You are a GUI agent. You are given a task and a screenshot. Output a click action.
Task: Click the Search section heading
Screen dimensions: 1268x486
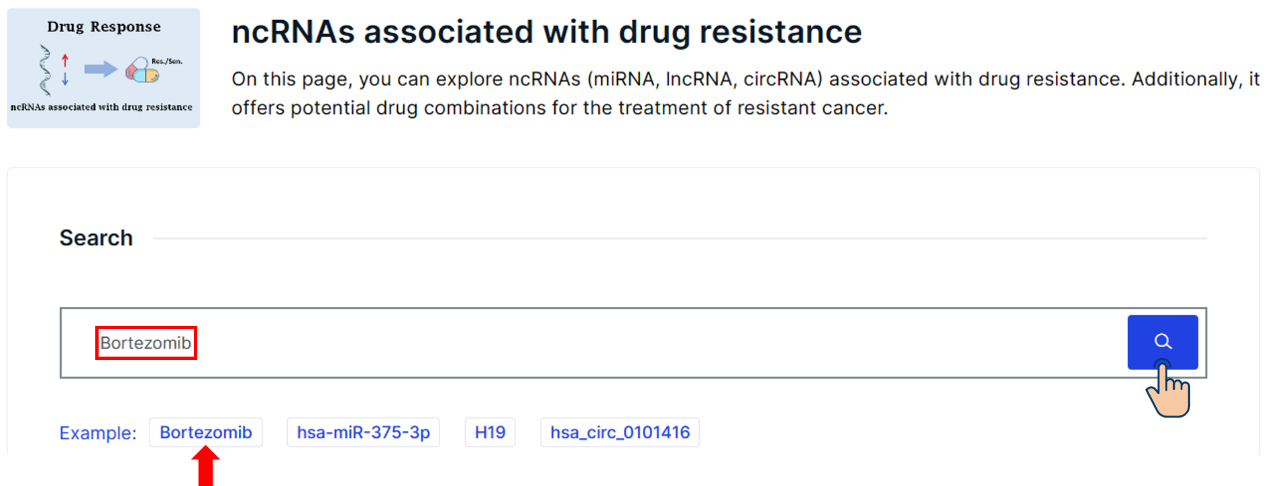click(96, 238)
